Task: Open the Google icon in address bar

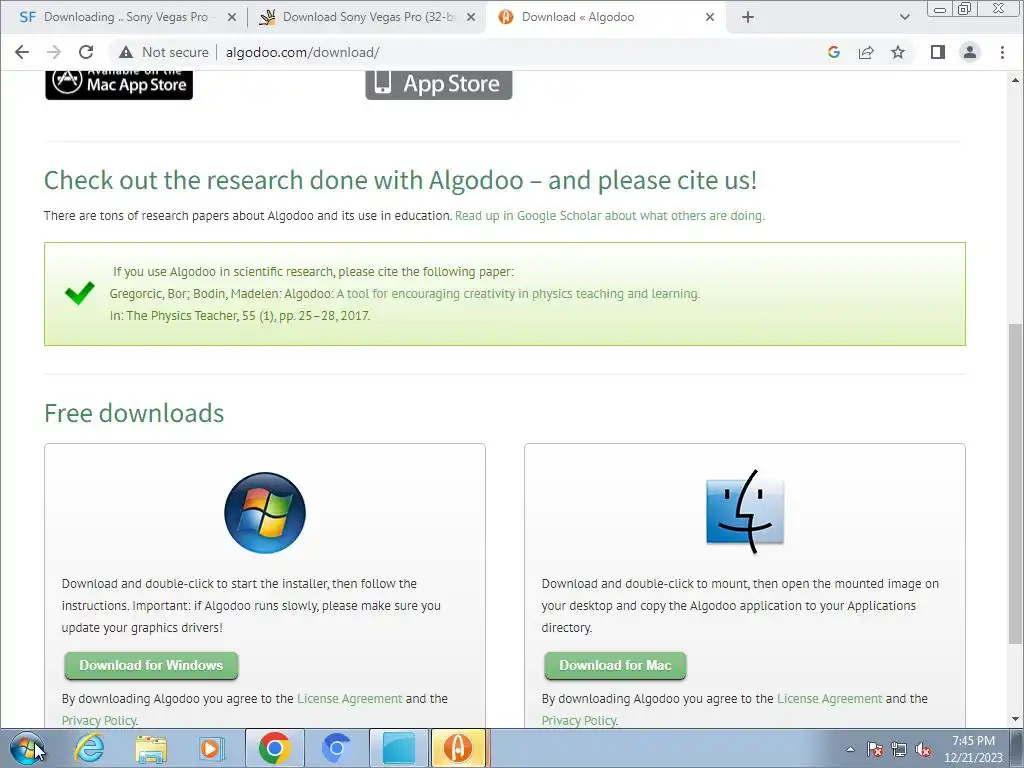Action: coord(834,52)
